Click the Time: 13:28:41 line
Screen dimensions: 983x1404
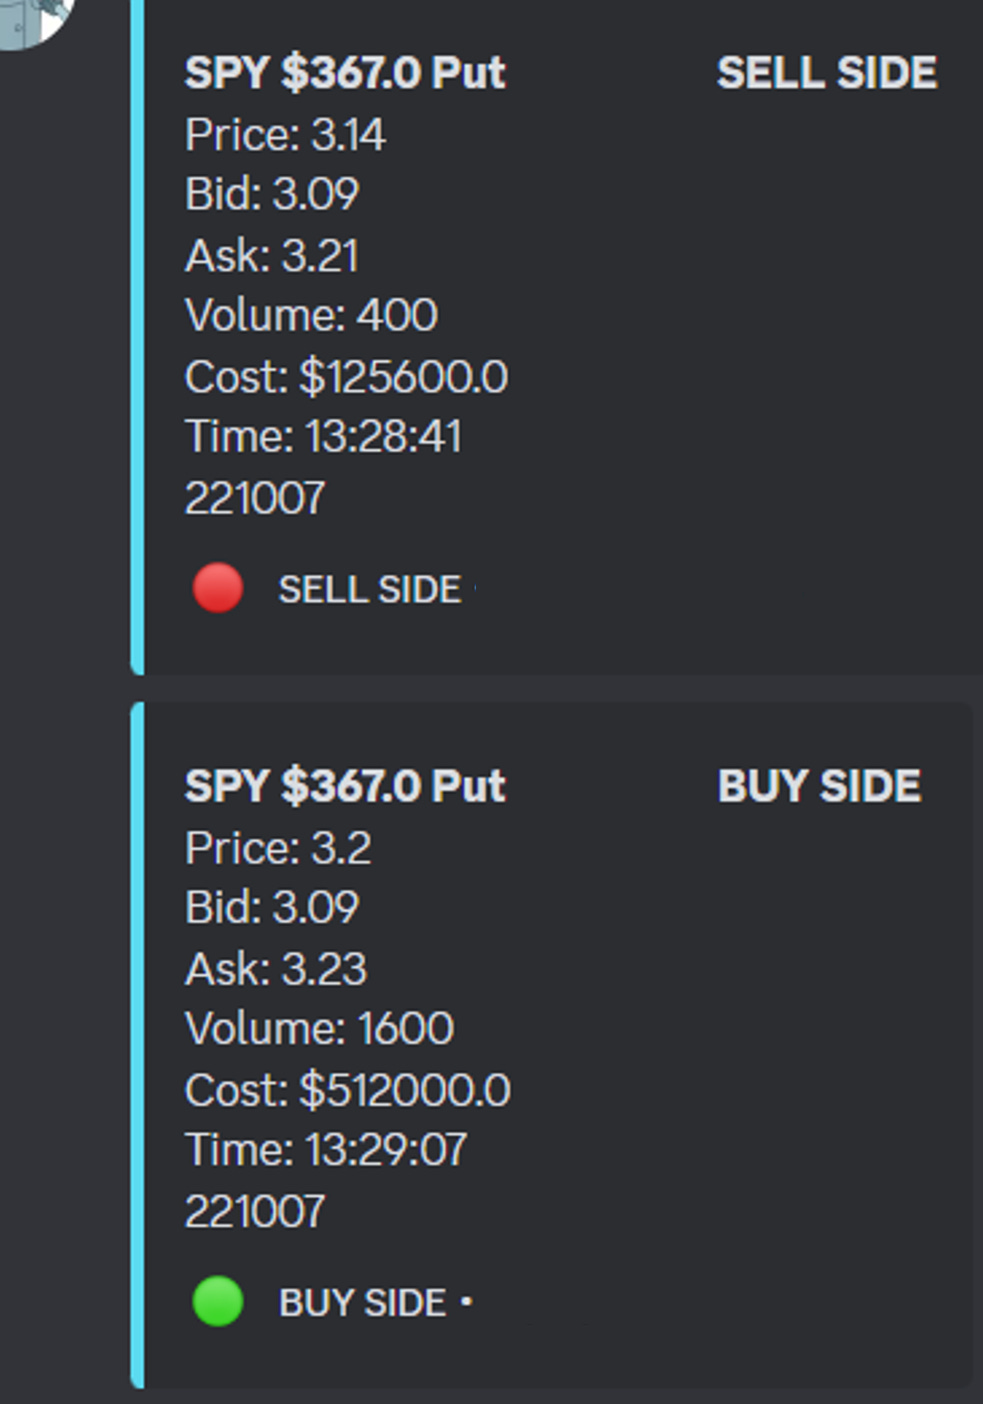(324, 437)
